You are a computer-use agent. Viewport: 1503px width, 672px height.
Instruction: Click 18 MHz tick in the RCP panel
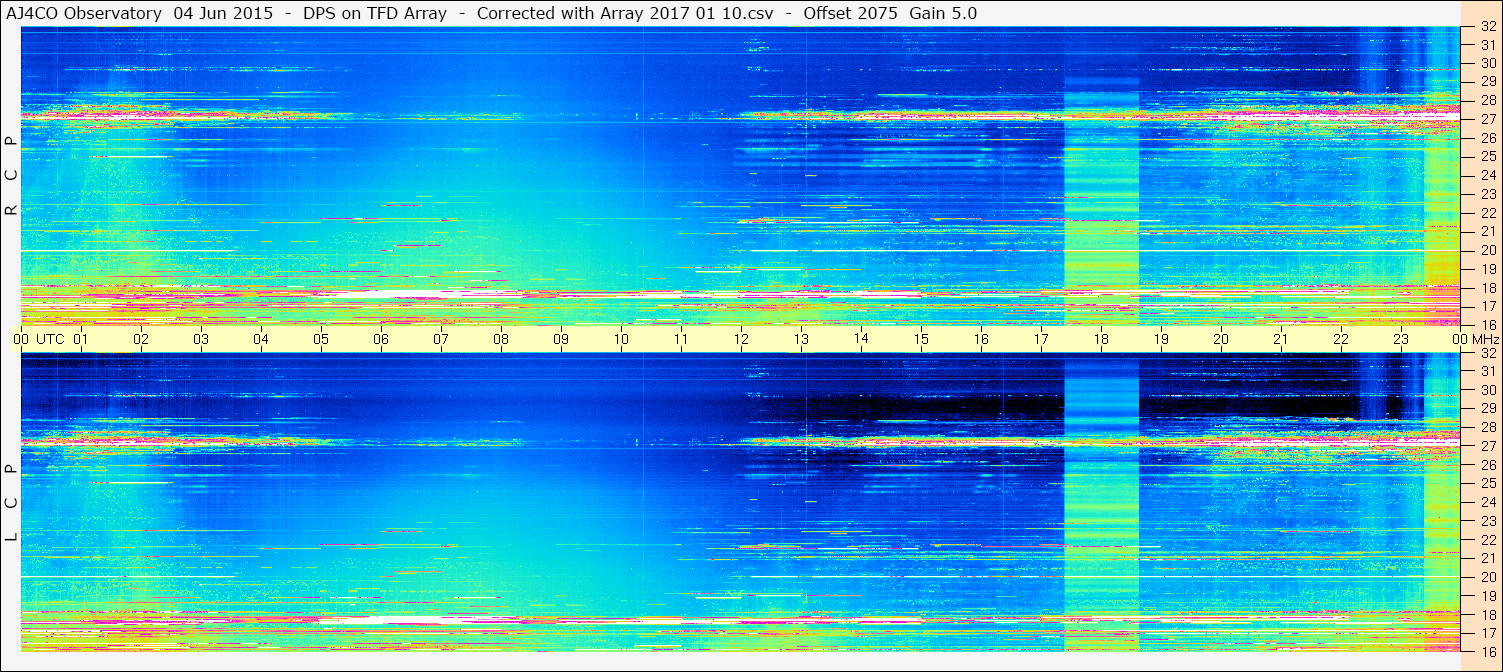point(1487,288)
